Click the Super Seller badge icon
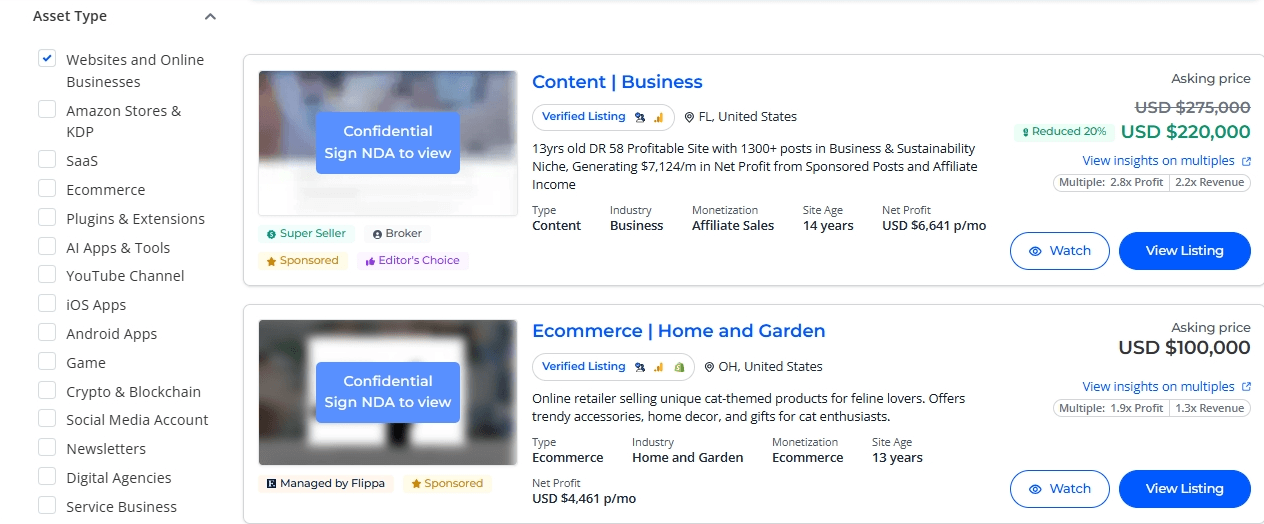Image resolution: width=1264 pixels, height=524 pixels. [271, 234]
